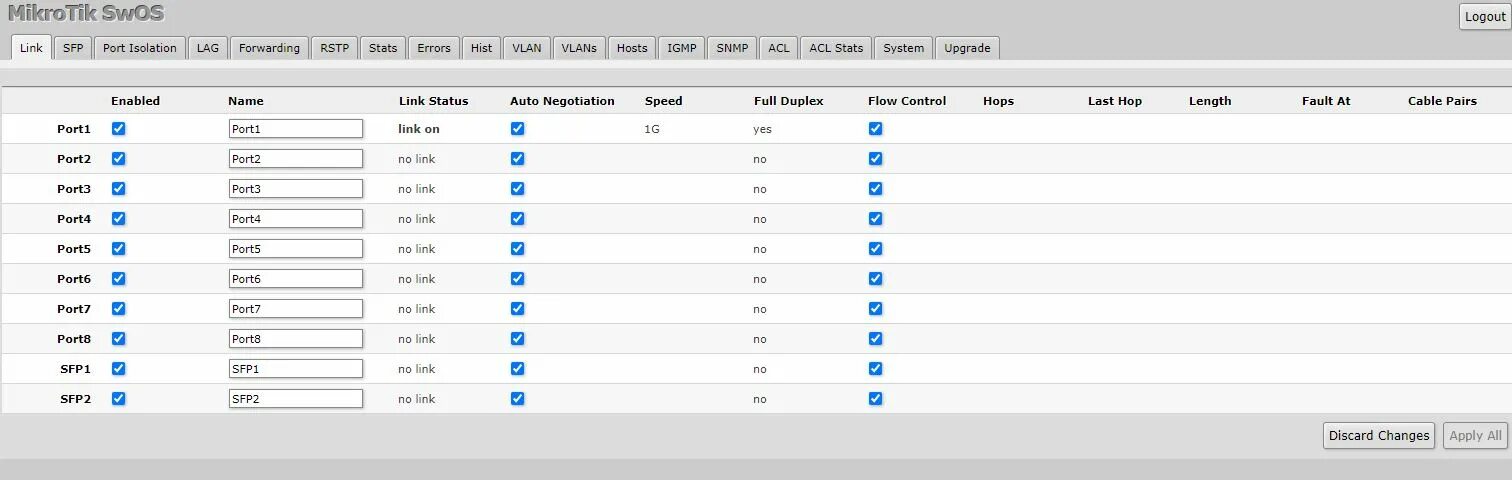The image size is (1512, 480).
Task: Open the RSTP tab
Action: point(334,48)
